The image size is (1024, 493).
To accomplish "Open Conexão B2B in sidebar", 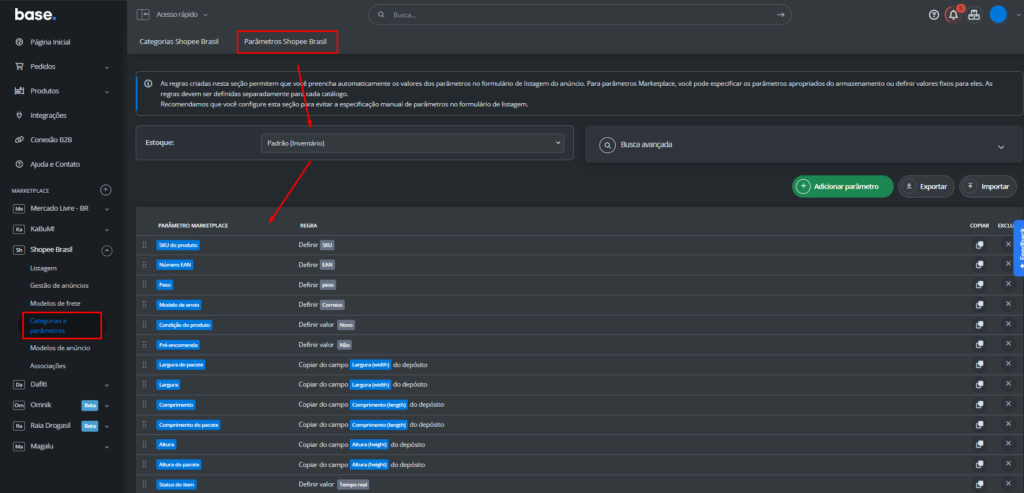I will pyautogui.click(x=50, y=140).
